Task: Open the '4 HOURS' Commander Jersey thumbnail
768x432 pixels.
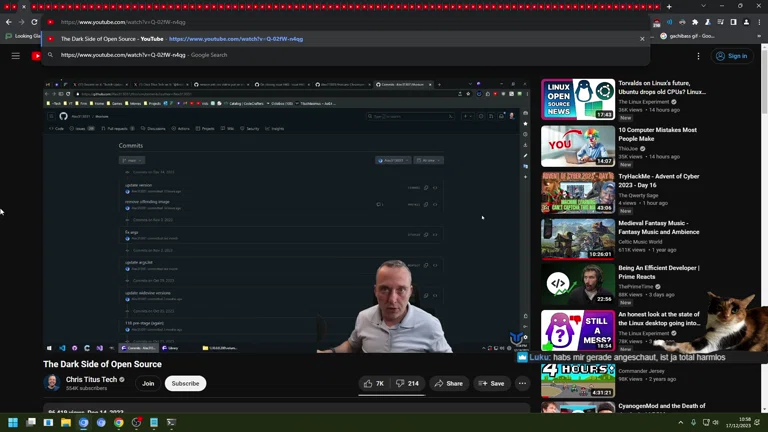Action: pos(578,380)
